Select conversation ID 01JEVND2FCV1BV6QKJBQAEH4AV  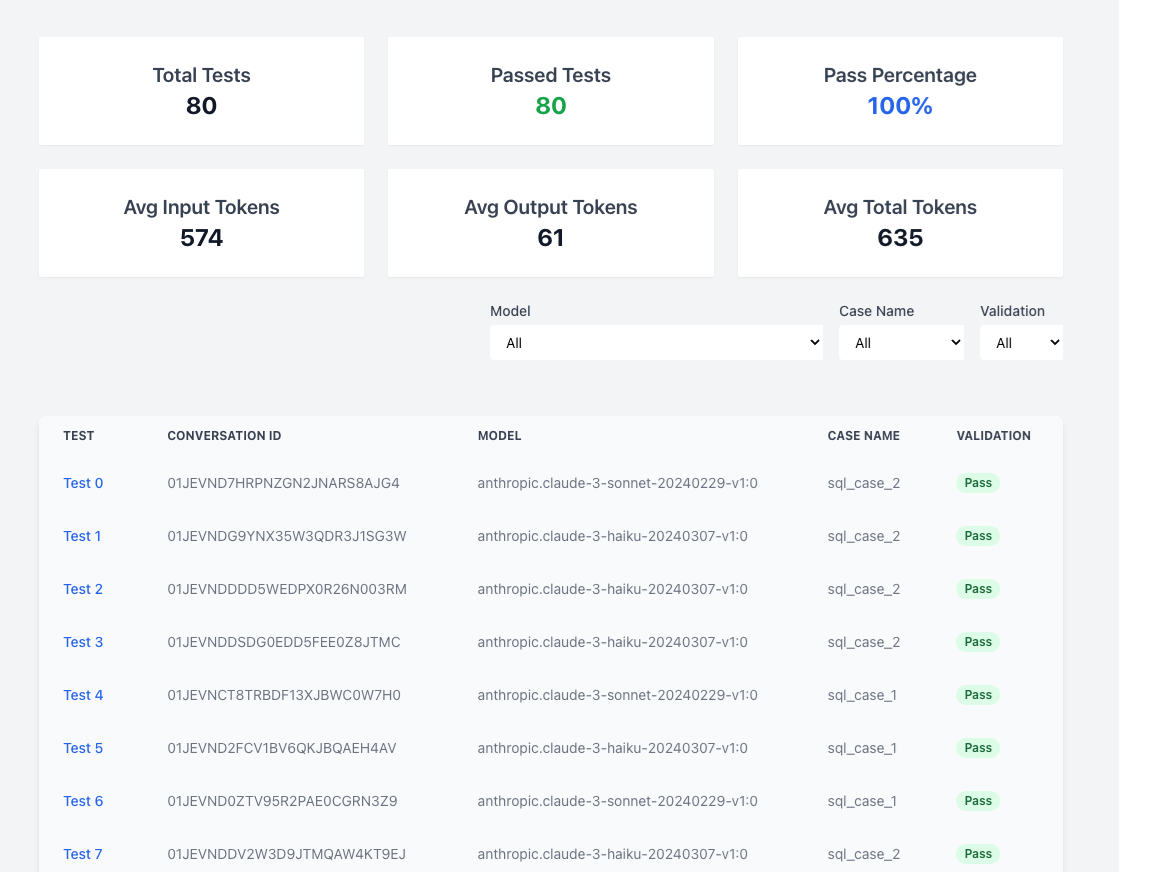coord(281,747)
